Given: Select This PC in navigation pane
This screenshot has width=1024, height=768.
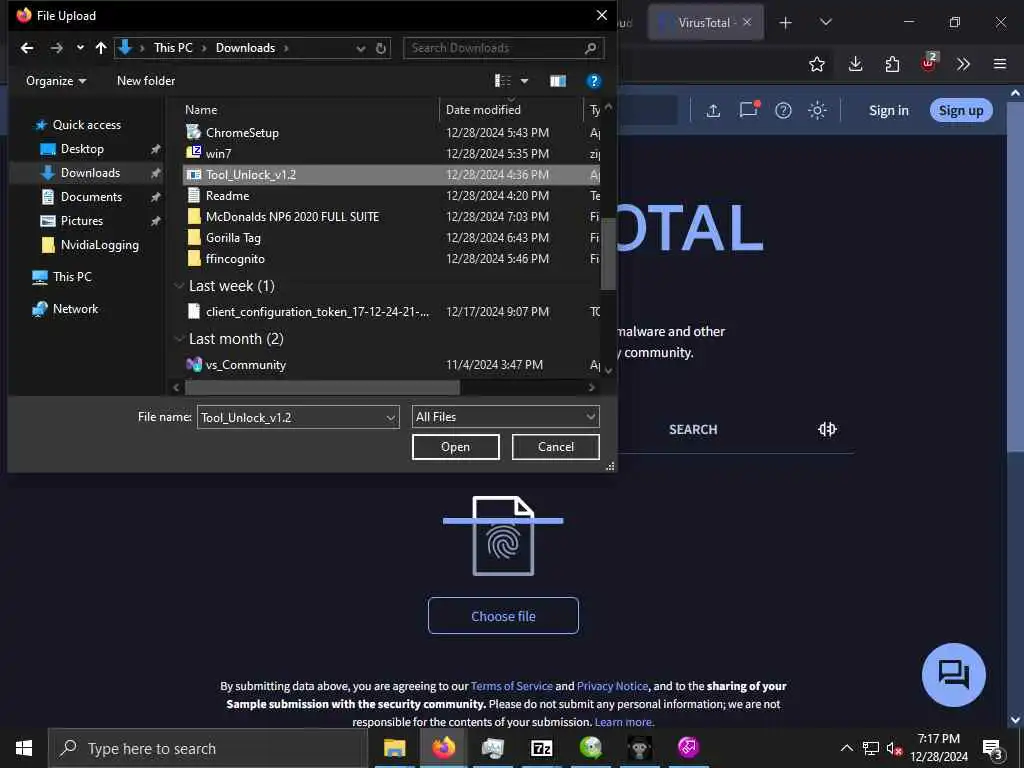Looking at the screenshot, I should (72, 277).
